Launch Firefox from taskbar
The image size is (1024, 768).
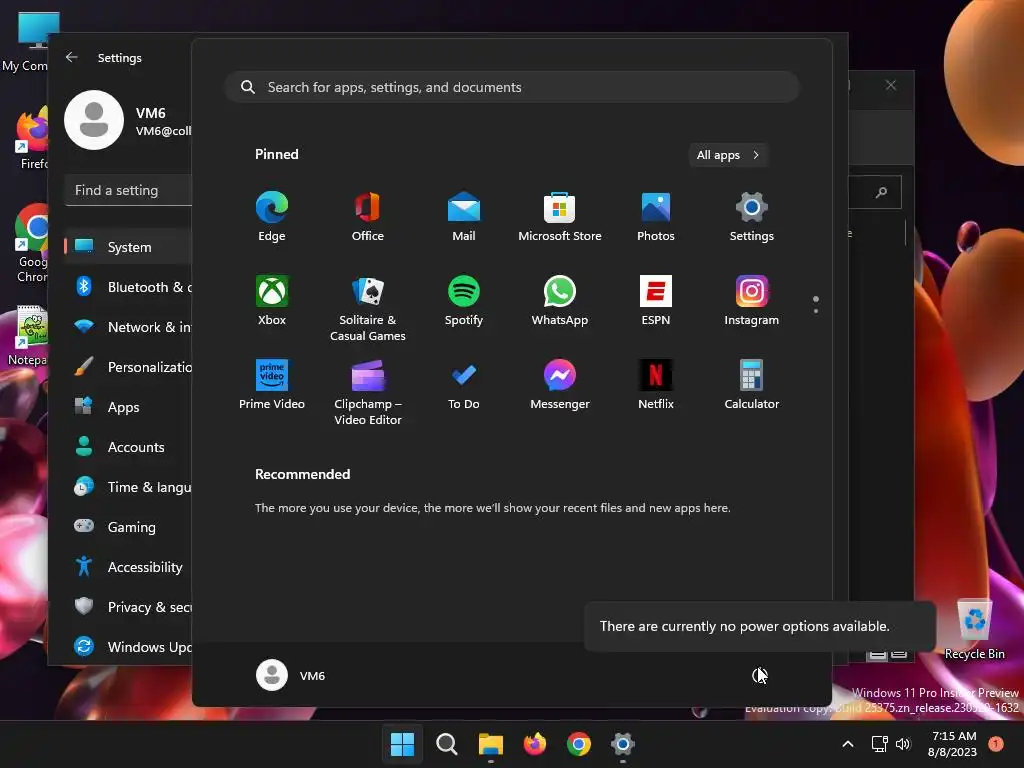535,744
